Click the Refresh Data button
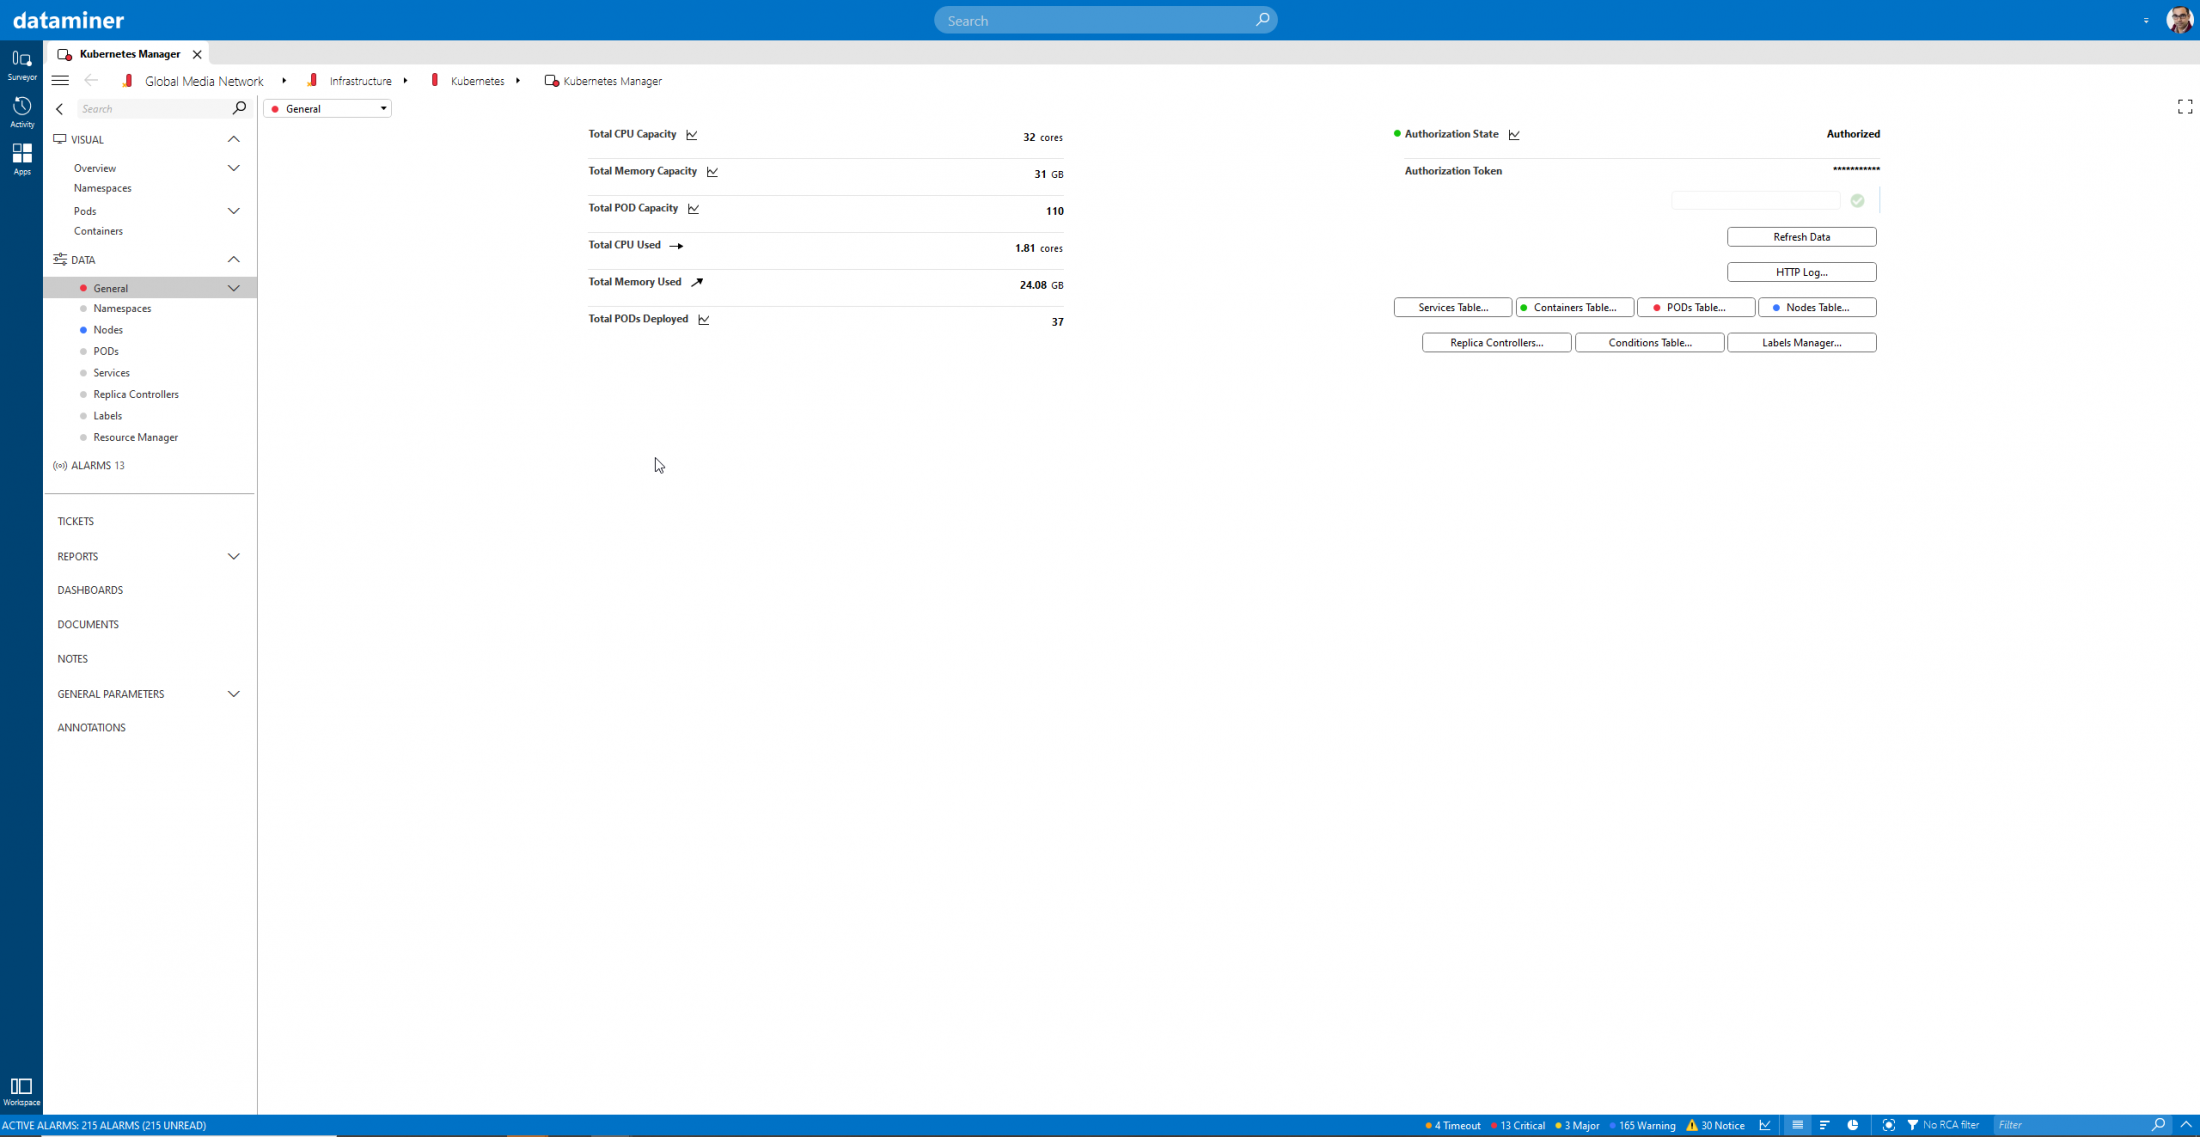This screenshot has height=1137, width=2200. coord(1801,237)
